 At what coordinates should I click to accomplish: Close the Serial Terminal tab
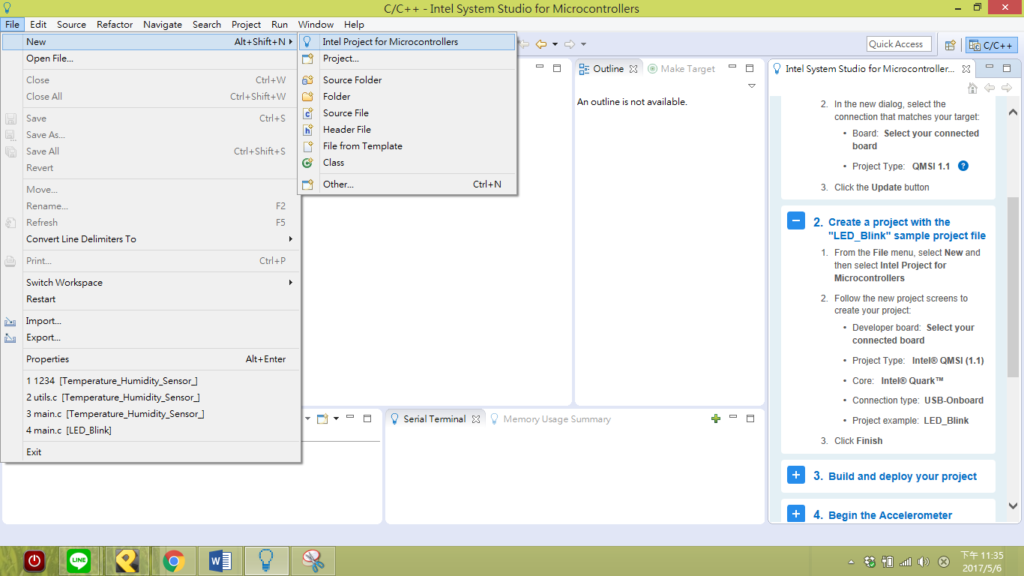point(476,419)
